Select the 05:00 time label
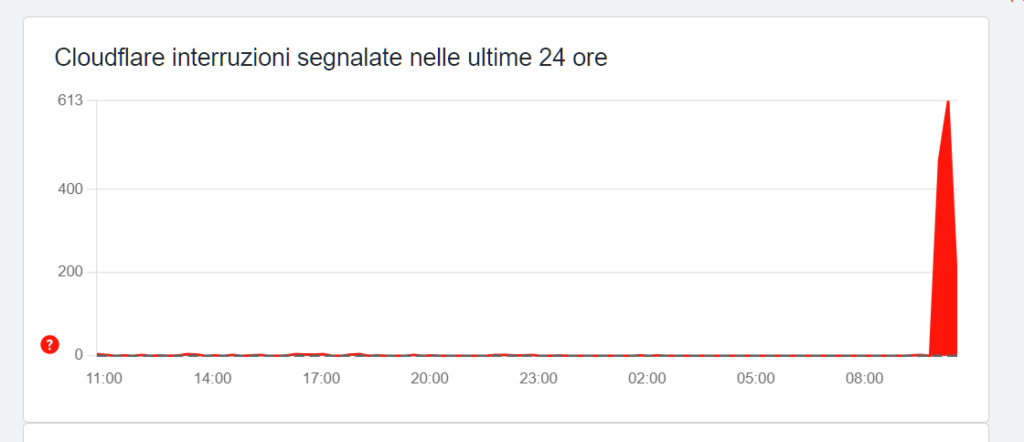The width and height of the screenshot is (1024, 442). (756, 379)
